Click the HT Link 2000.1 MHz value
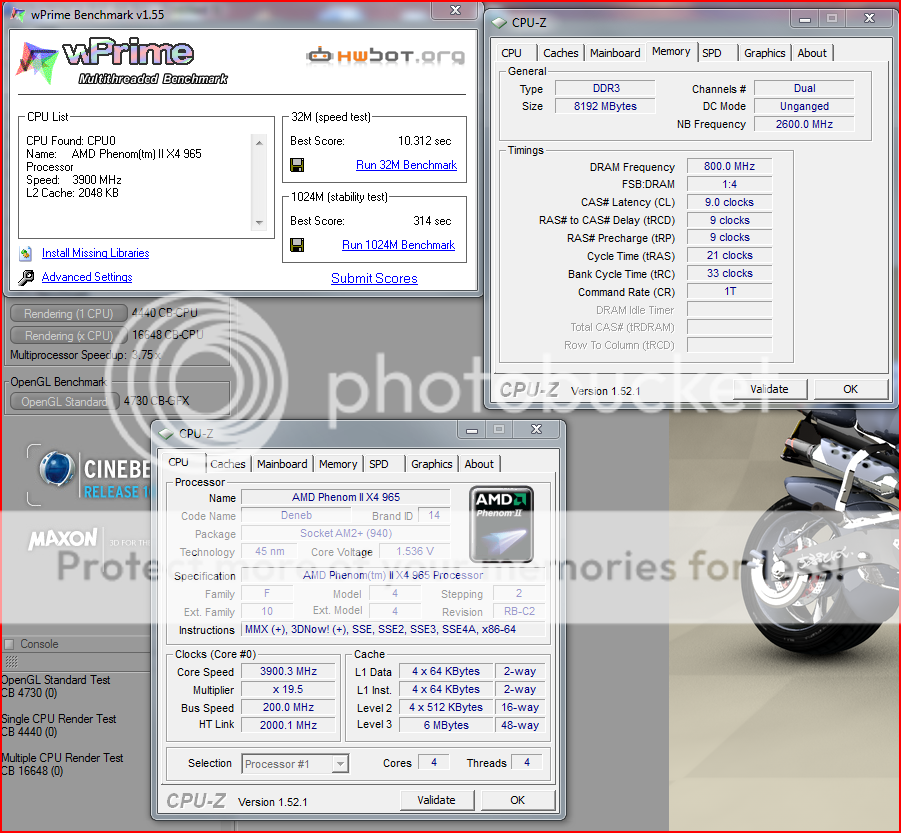This screenshot has width=901, height=833. 288,725
